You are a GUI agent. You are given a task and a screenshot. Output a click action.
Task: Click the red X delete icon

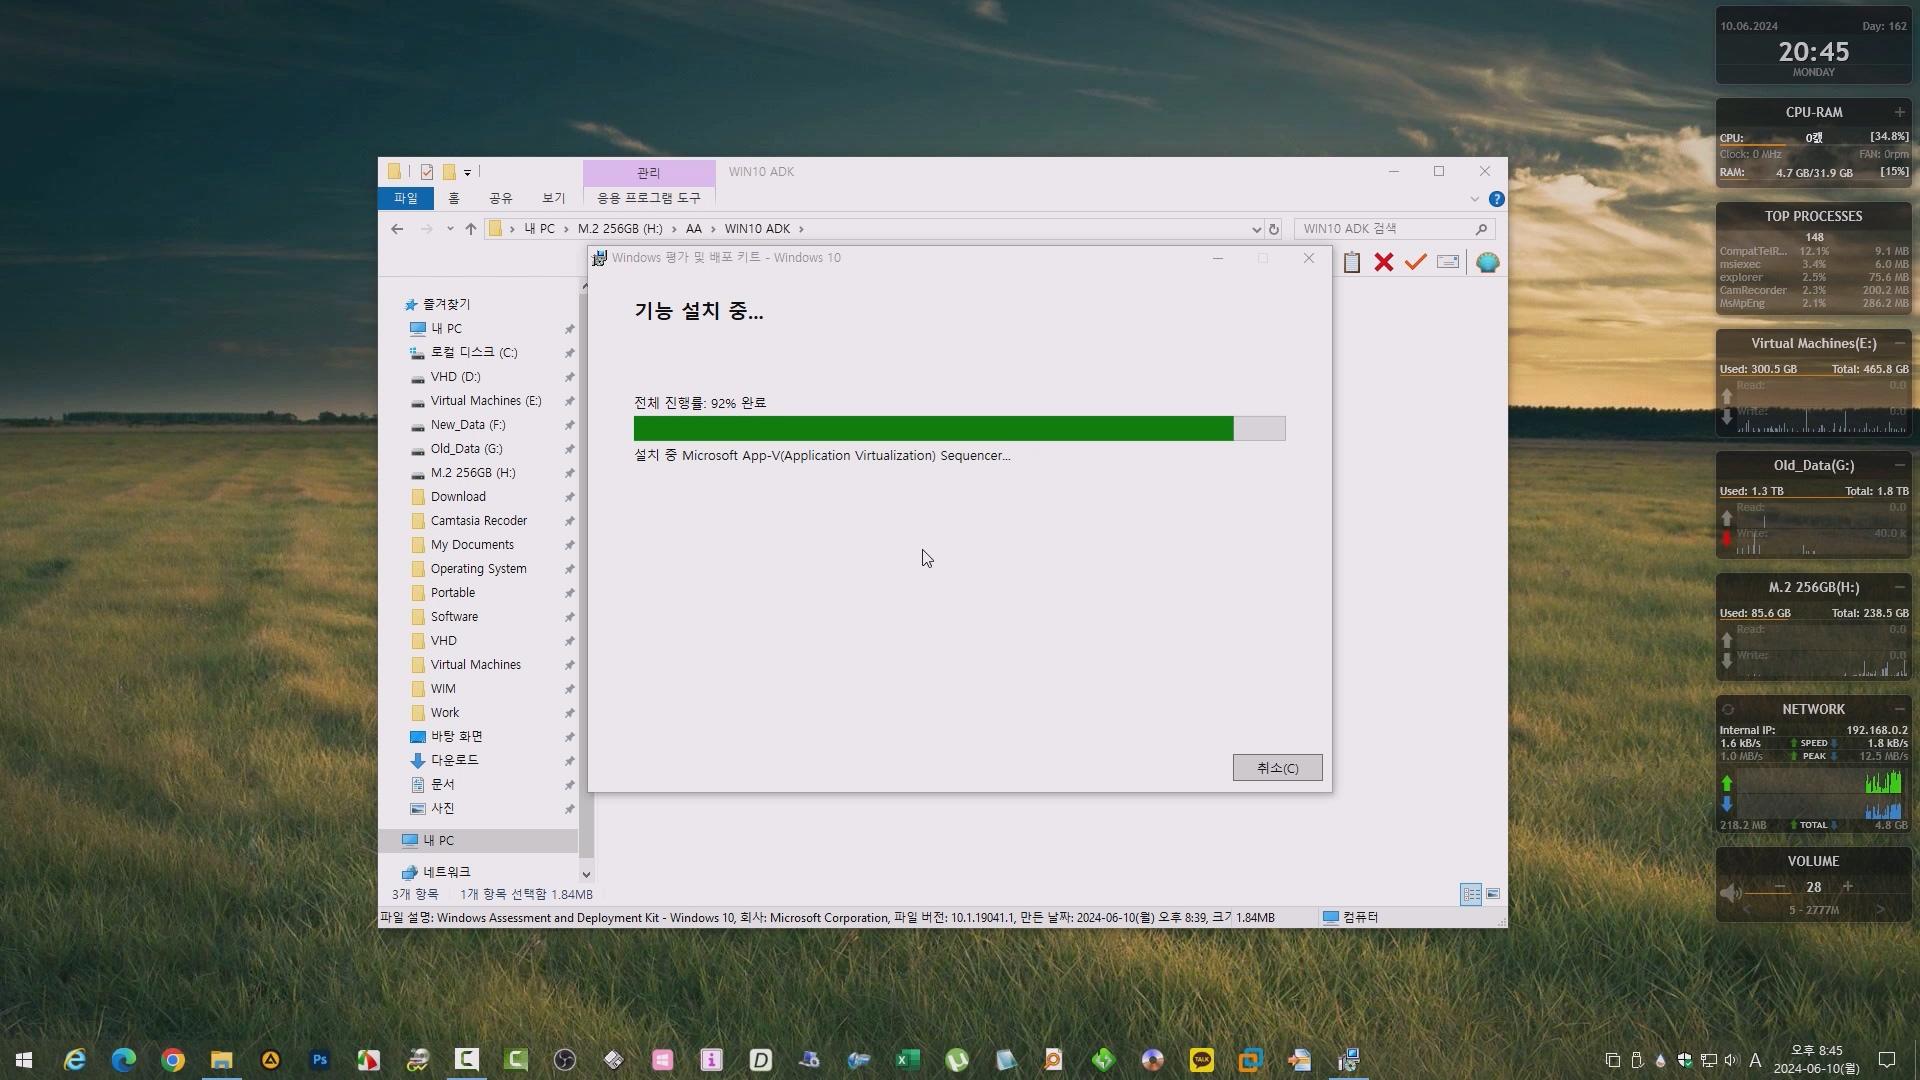(1383, 262)
